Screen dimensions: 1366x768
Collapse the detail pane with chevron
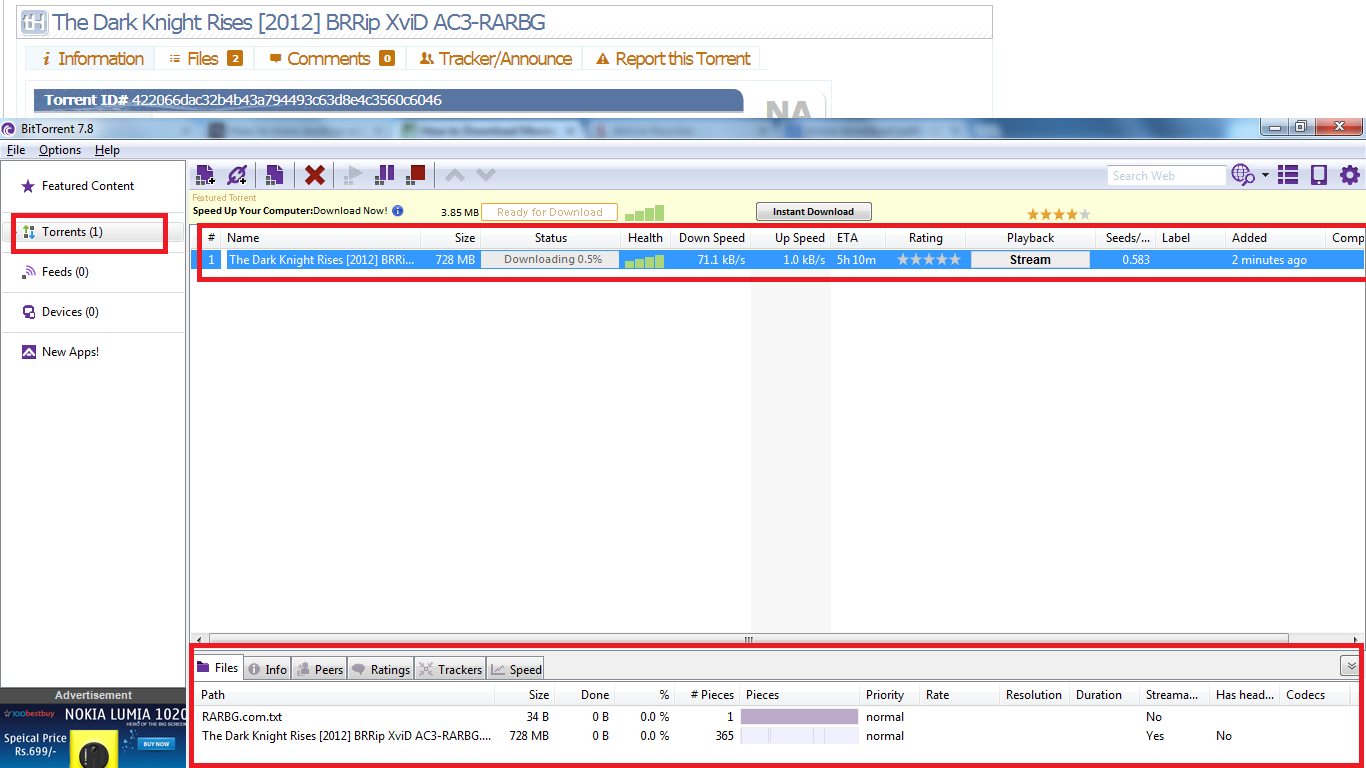click(x=1350, y=666)
